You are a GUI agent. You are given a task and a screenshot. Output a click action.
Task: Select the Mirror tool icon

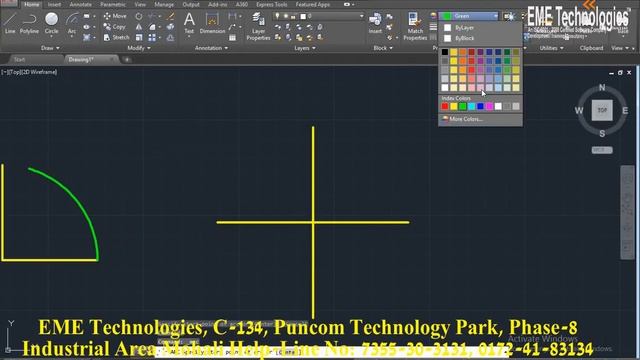pos(139,27)
